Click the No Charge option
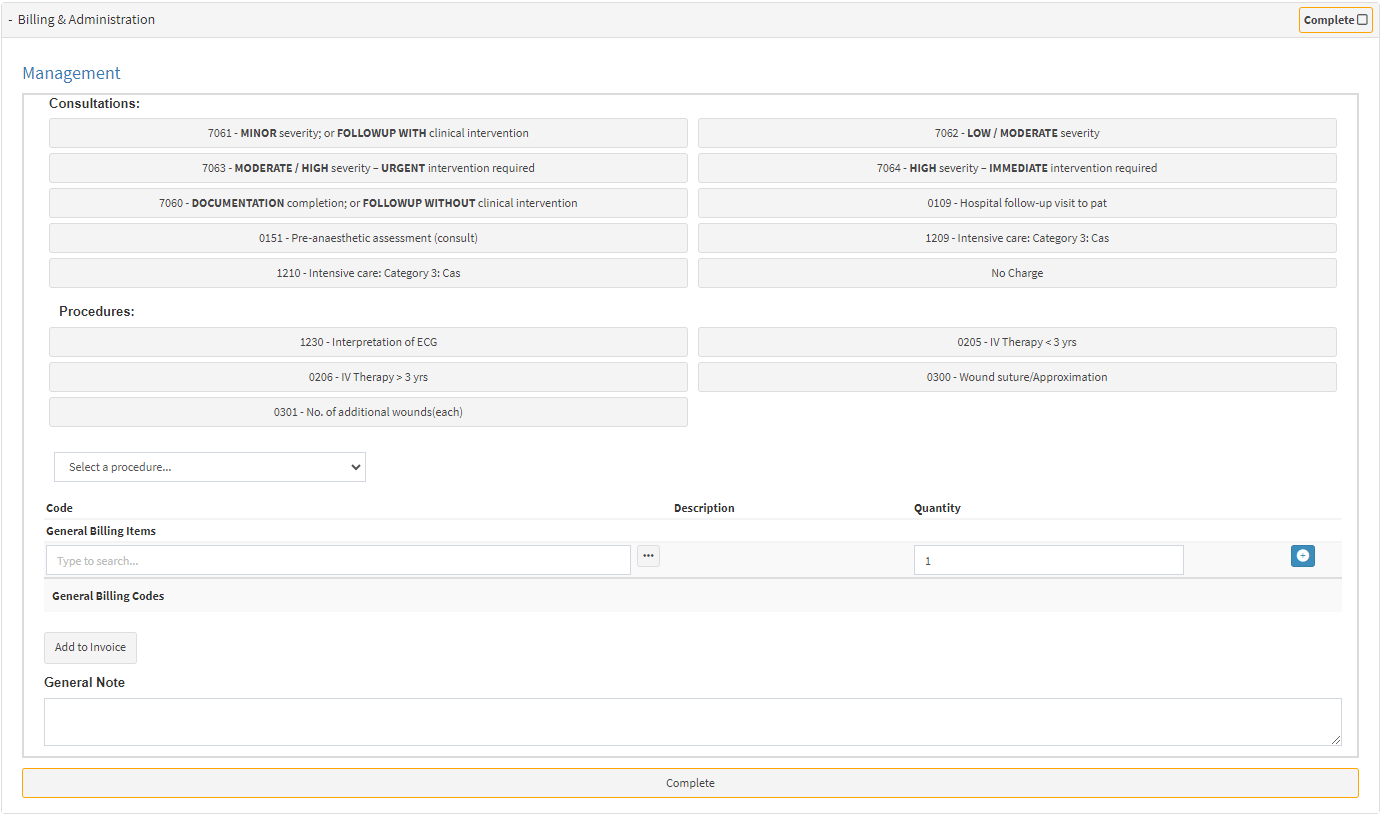The image size is (1383, 816). pos(1017,273)
